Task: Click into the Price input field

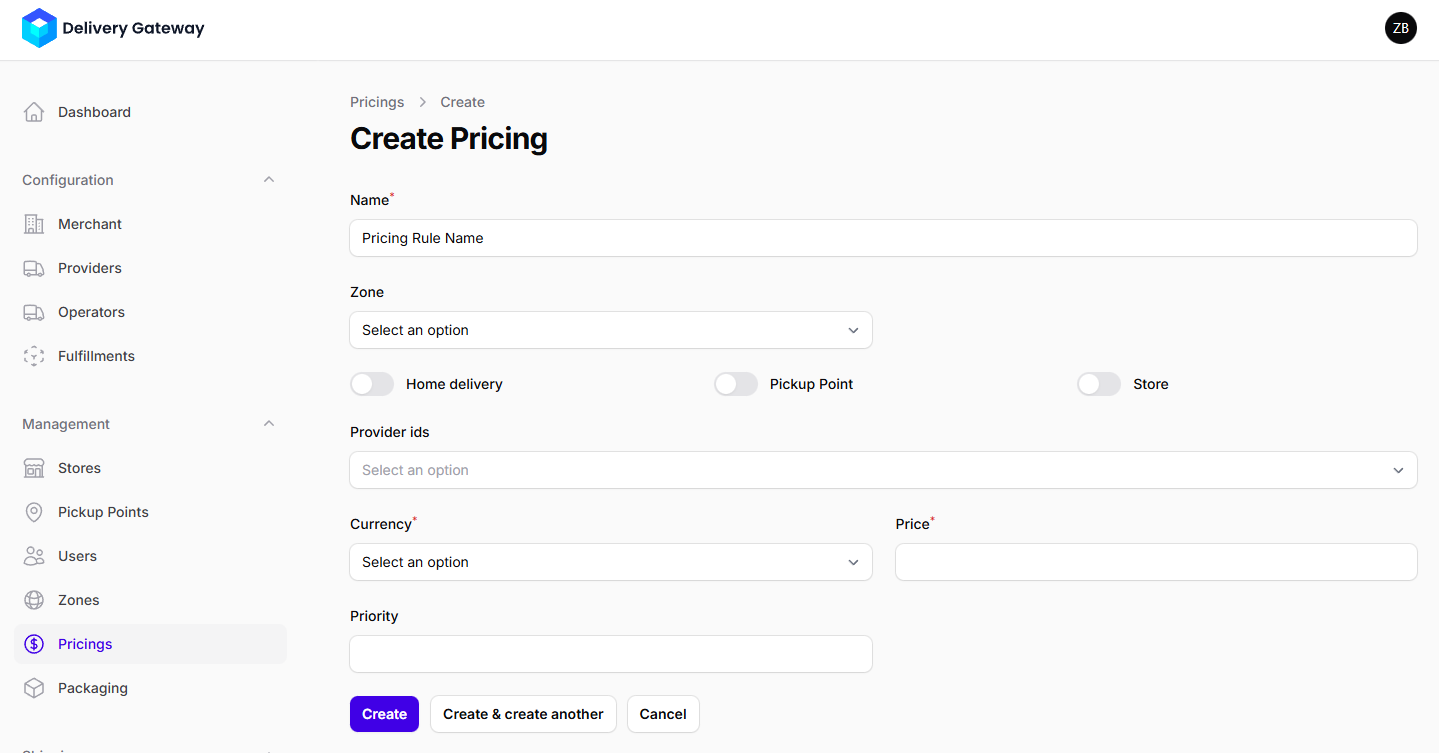Action: coord(1155,562)
